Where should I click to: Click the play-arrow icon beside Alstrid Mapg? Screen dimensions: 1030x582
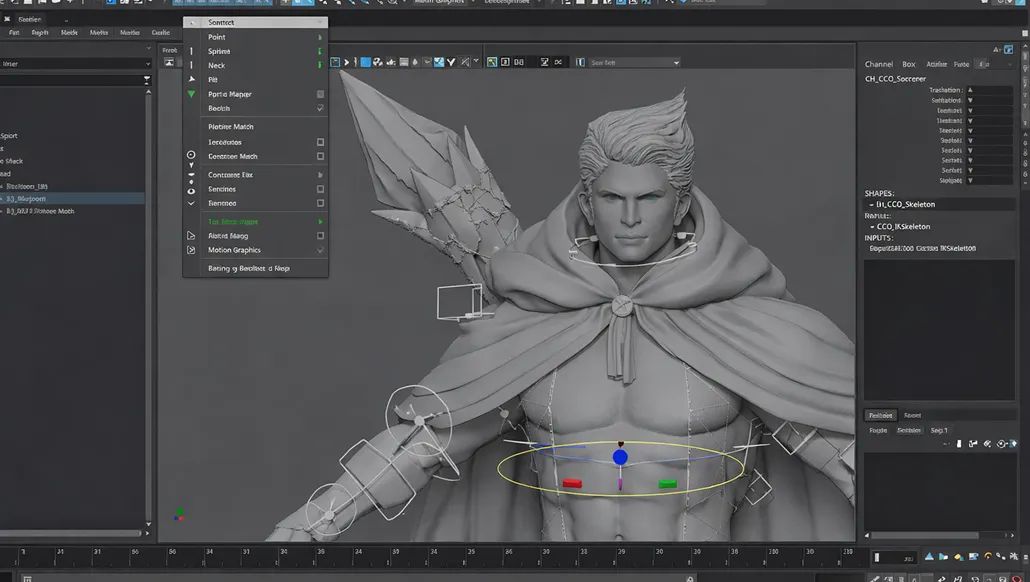coord(191,236)
